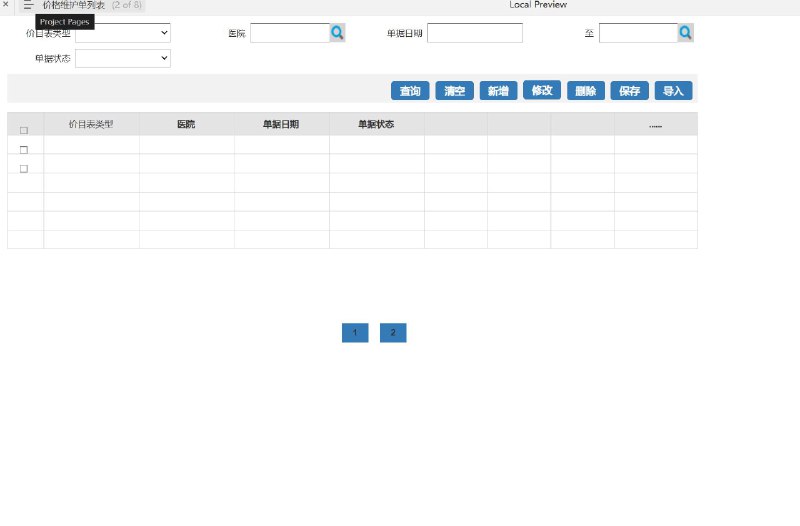
Task: Toggle the select-all header checkbox
Action: point(24,130)
